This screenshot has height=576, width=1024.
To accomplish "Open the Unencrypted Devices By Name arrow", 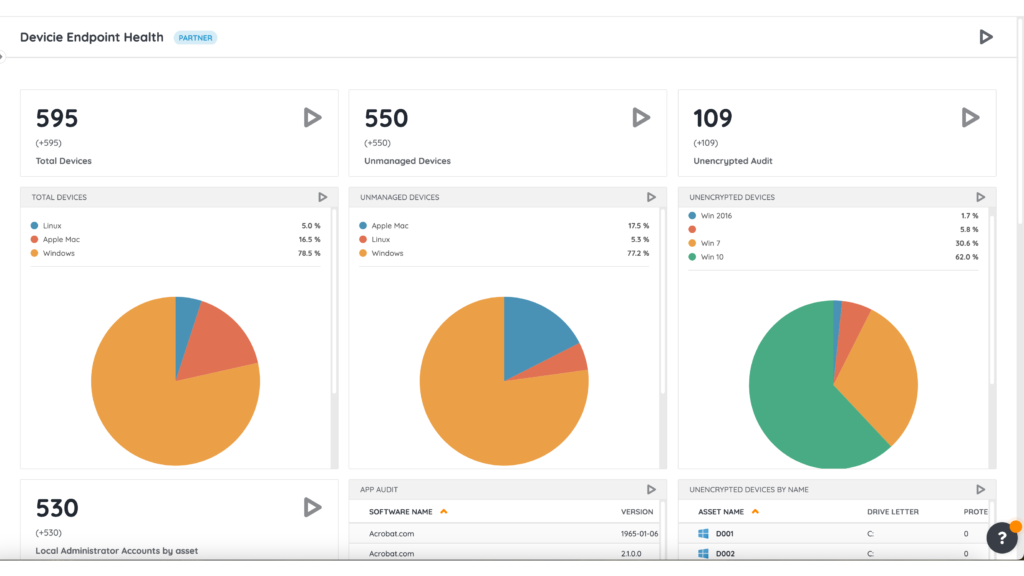I will (980, 489).
